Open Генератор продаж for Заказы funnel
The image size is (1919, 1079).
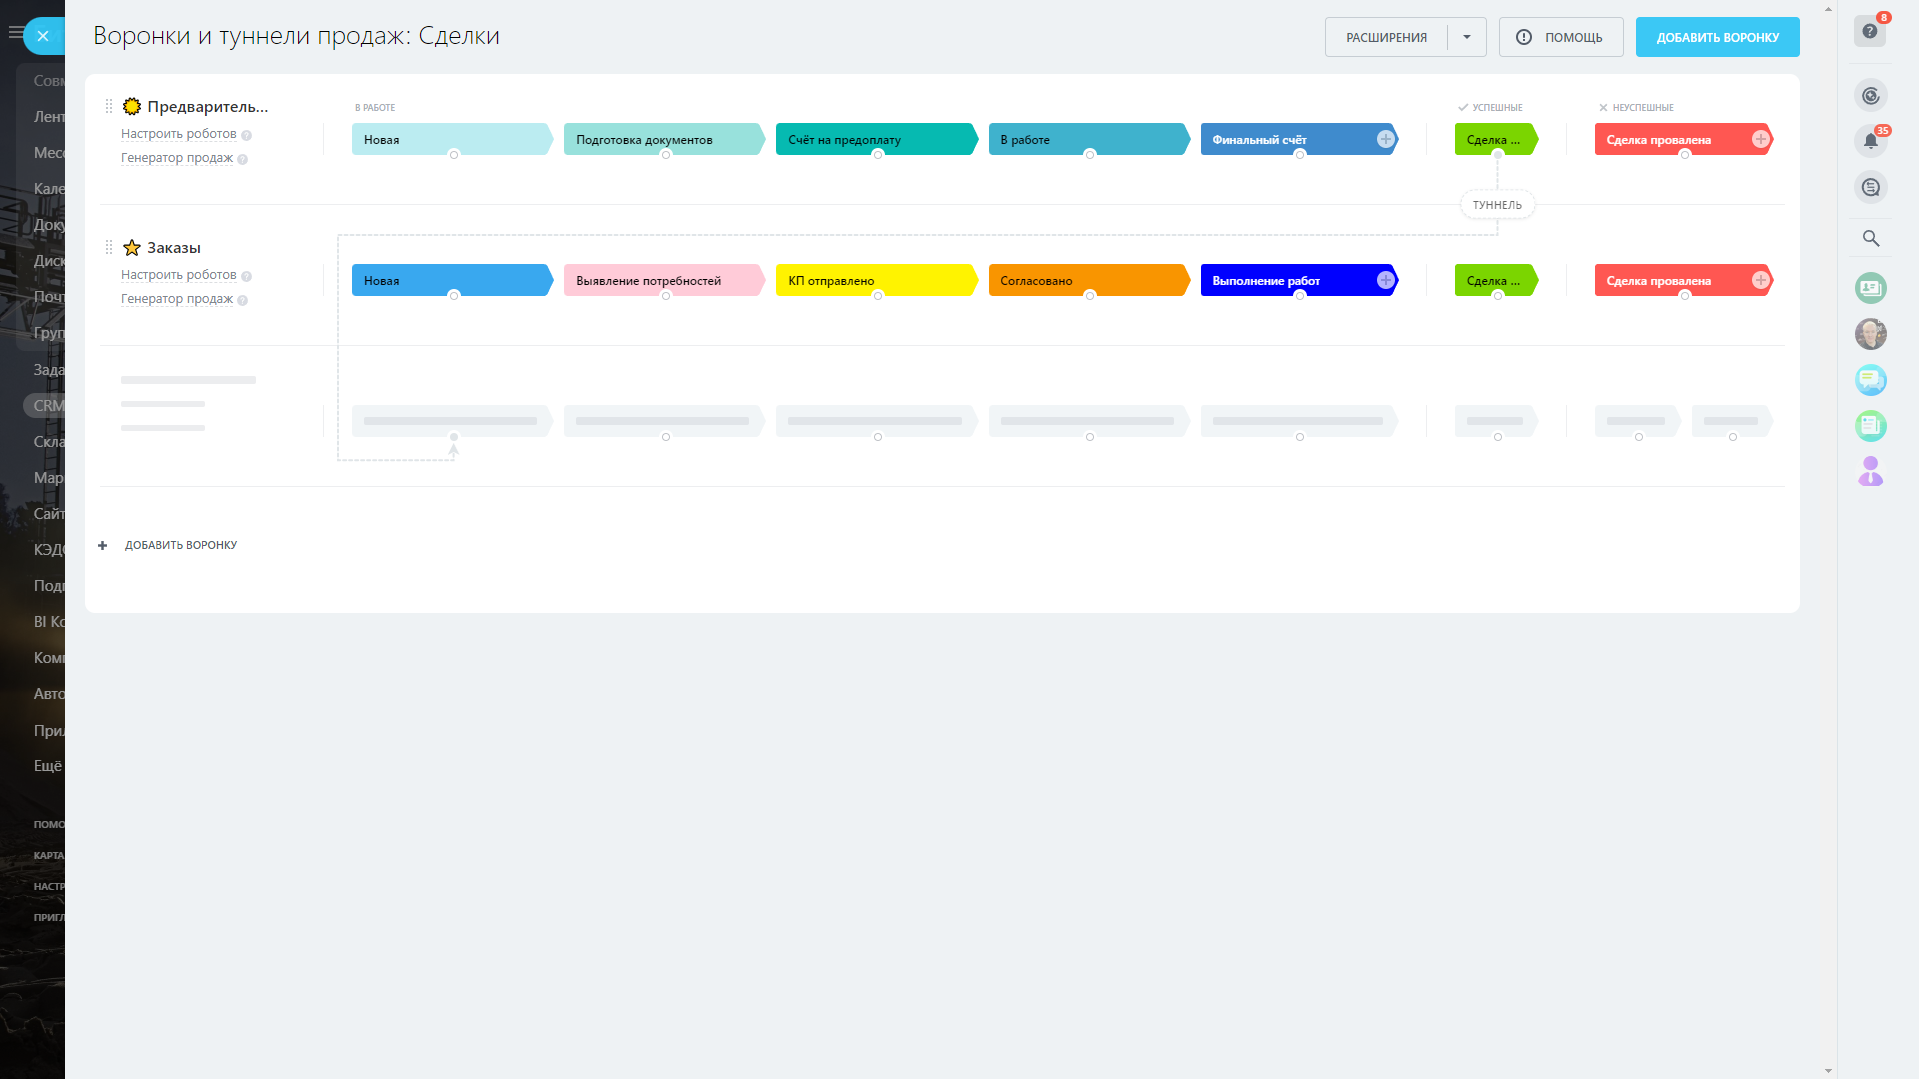(177, 299)
